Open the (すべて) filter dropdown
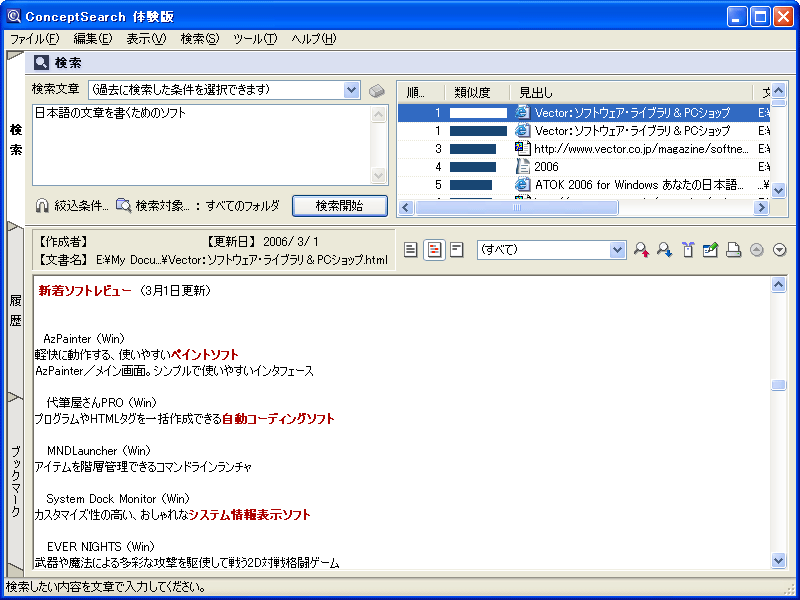 tap(617, 250)
